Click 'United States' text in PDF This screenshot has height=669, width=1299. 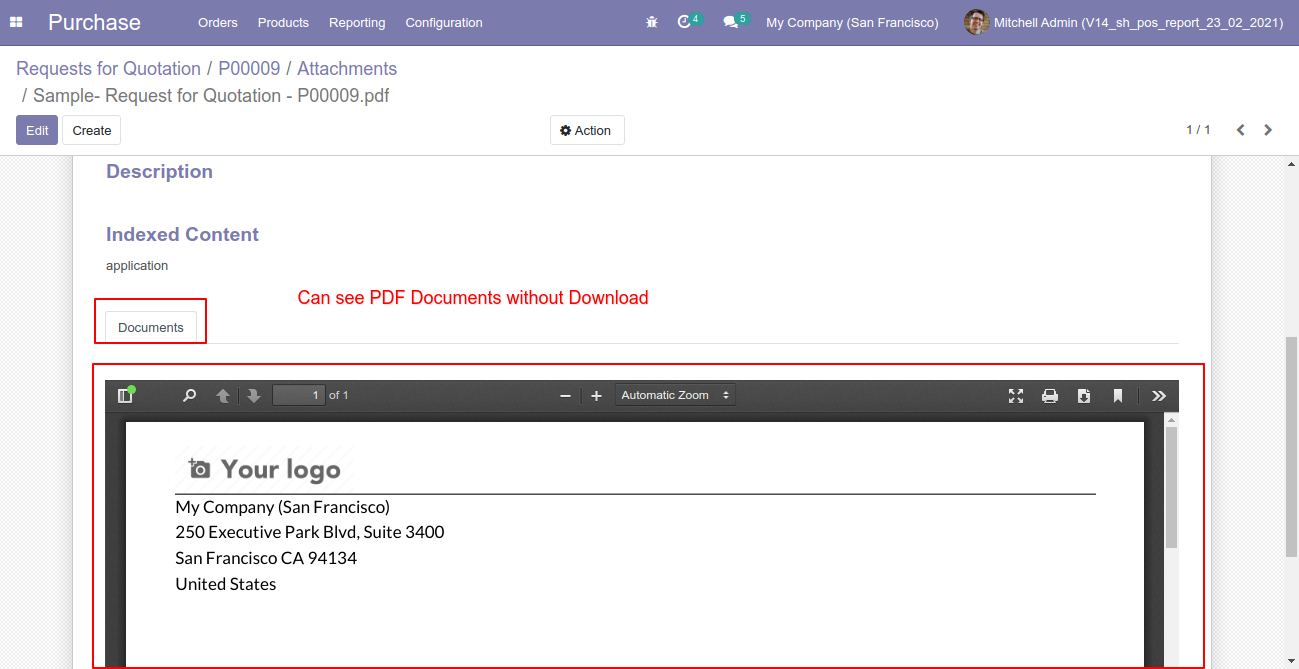pyautogui.click(x=226, y=584)
